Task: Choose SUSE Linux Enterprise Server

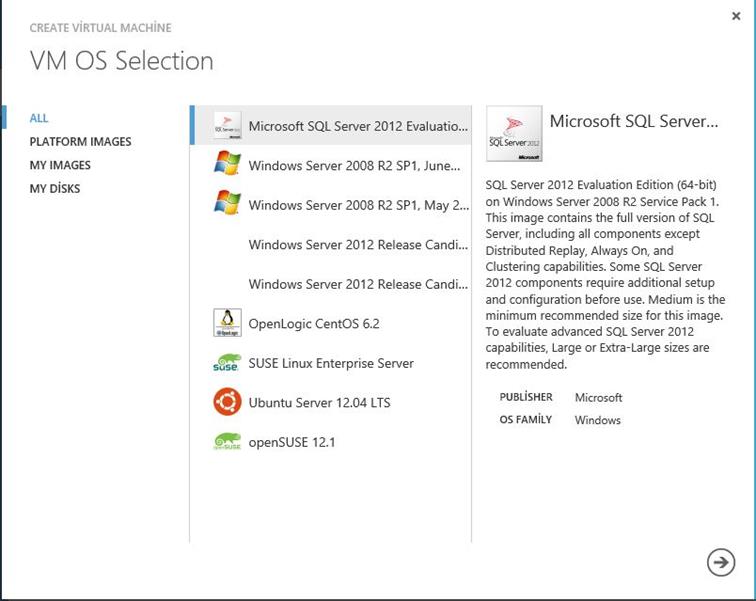Action: tap(332, 363)
